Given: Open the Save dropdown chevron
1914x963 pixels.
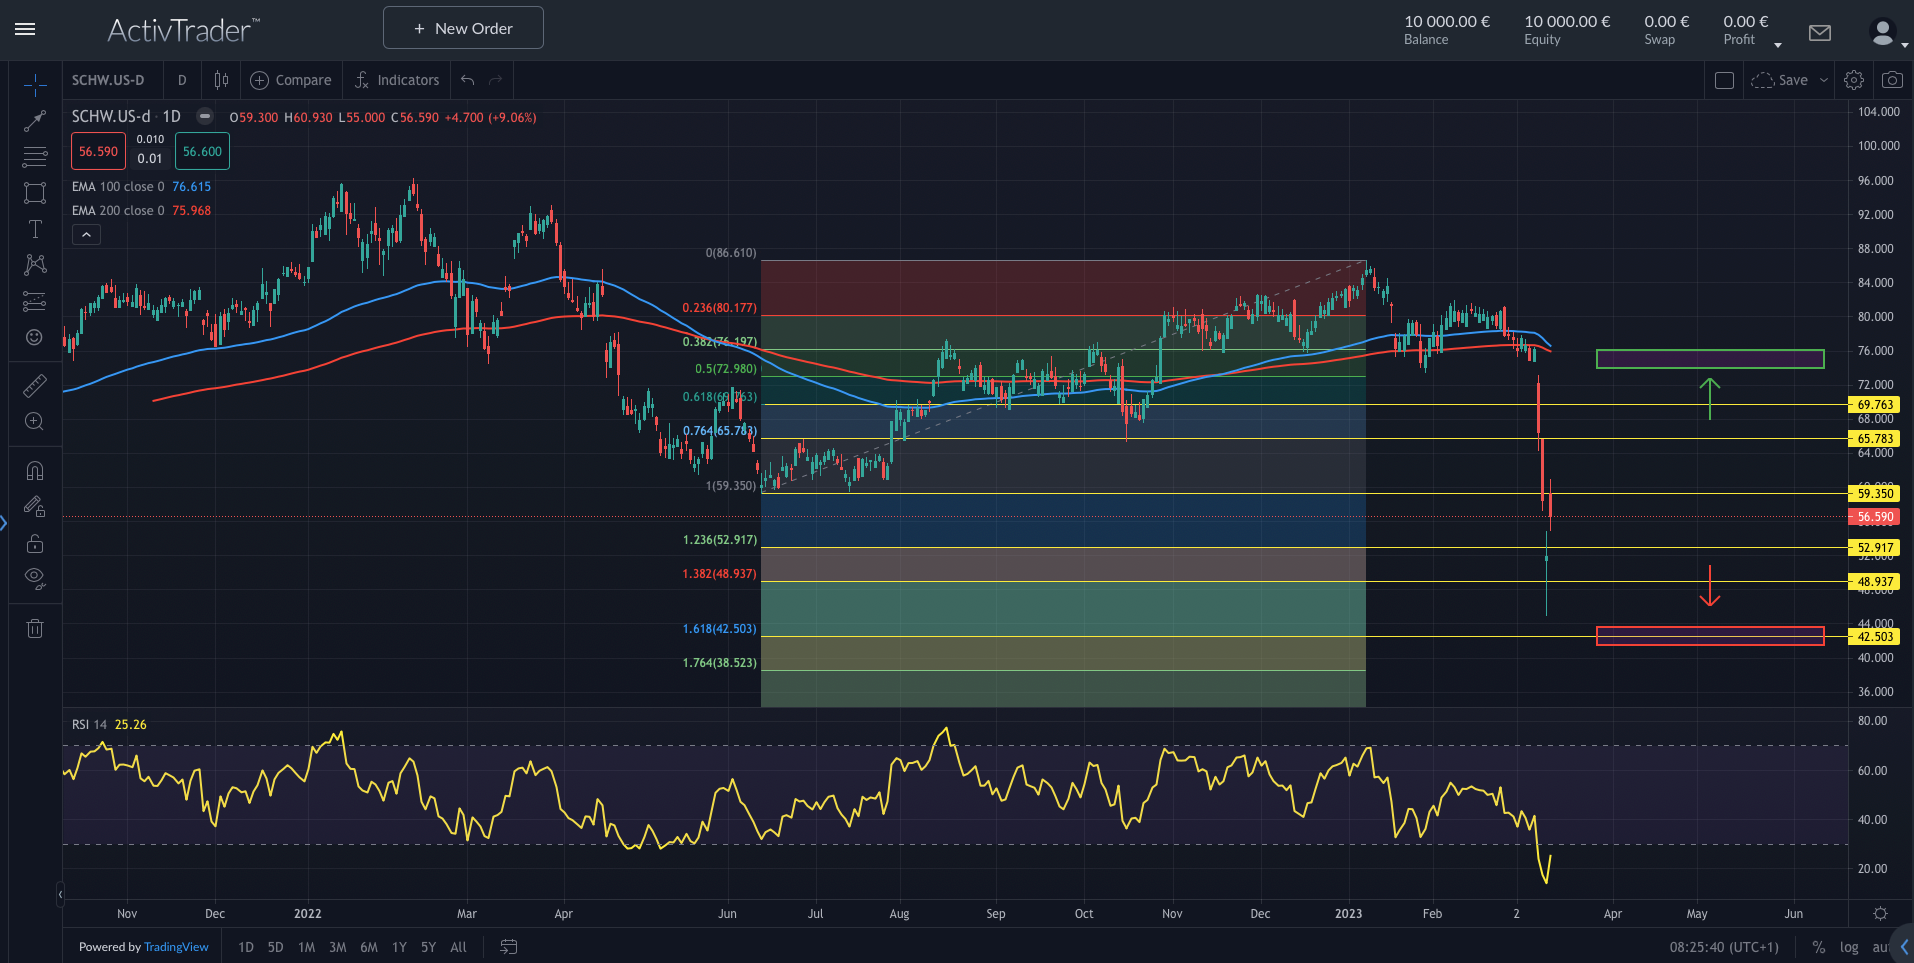Looking at the screenshot, I should 1824,80.
